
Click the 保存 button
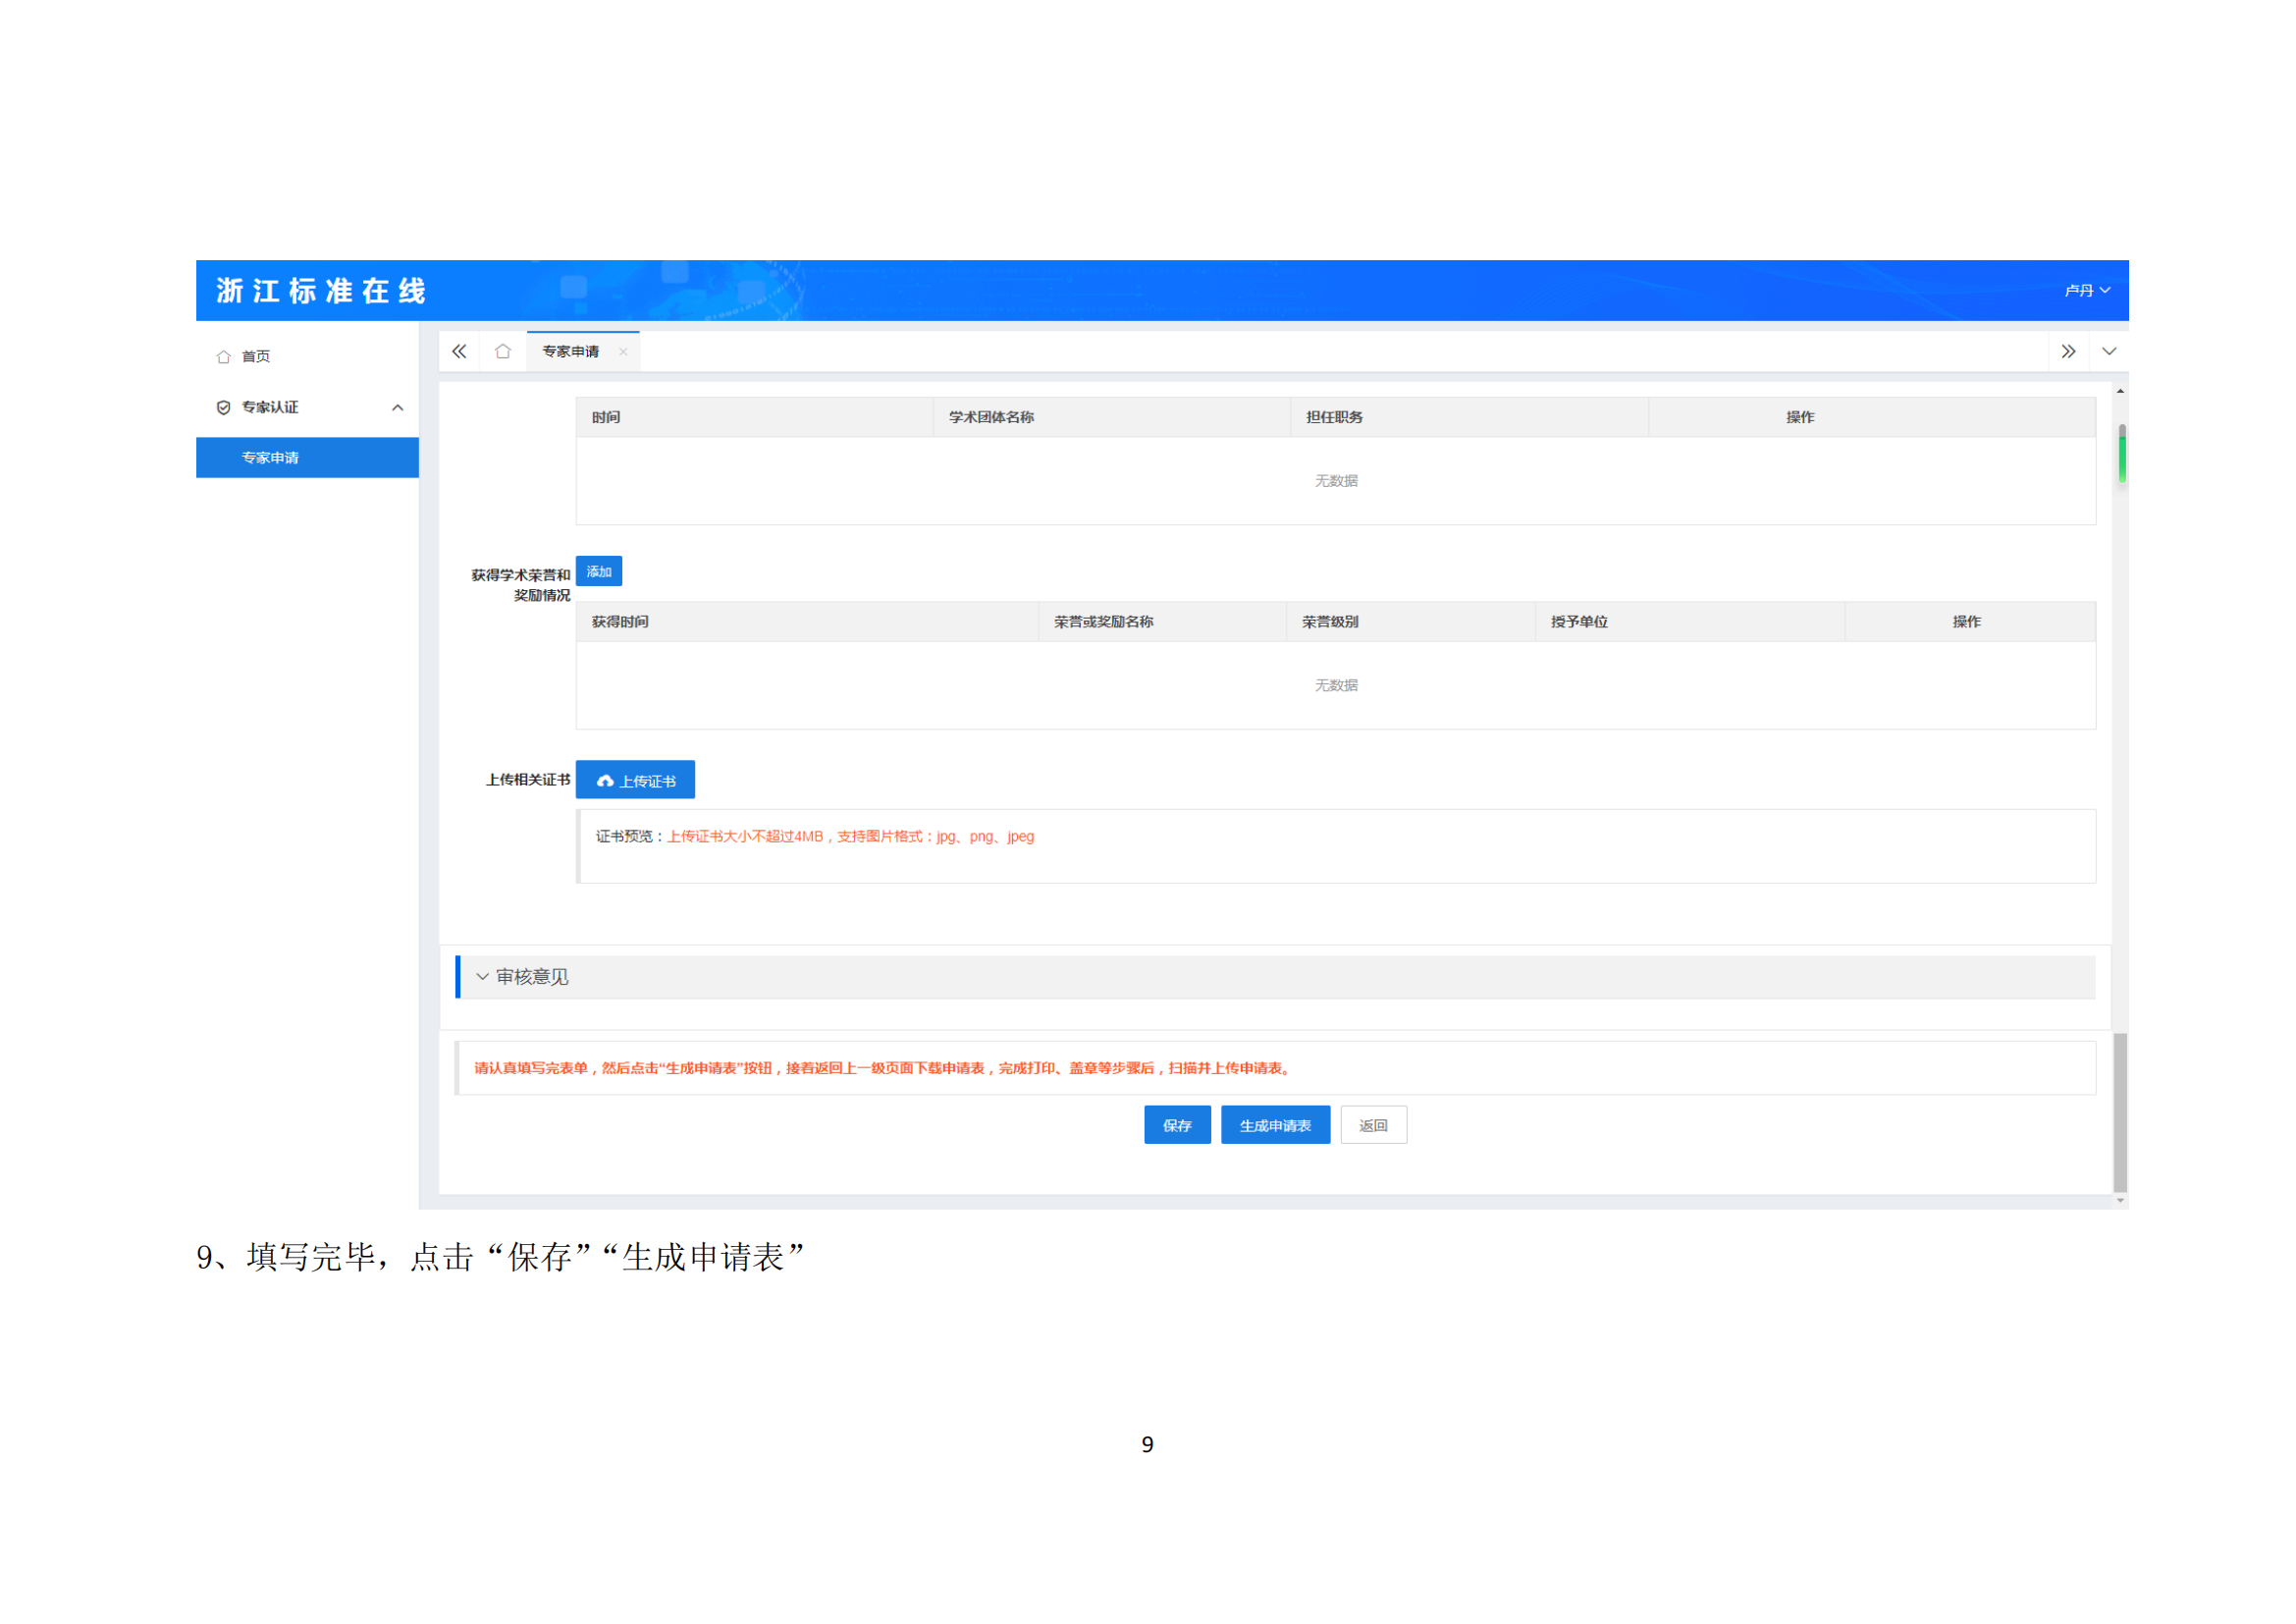click(1177, 1125)
